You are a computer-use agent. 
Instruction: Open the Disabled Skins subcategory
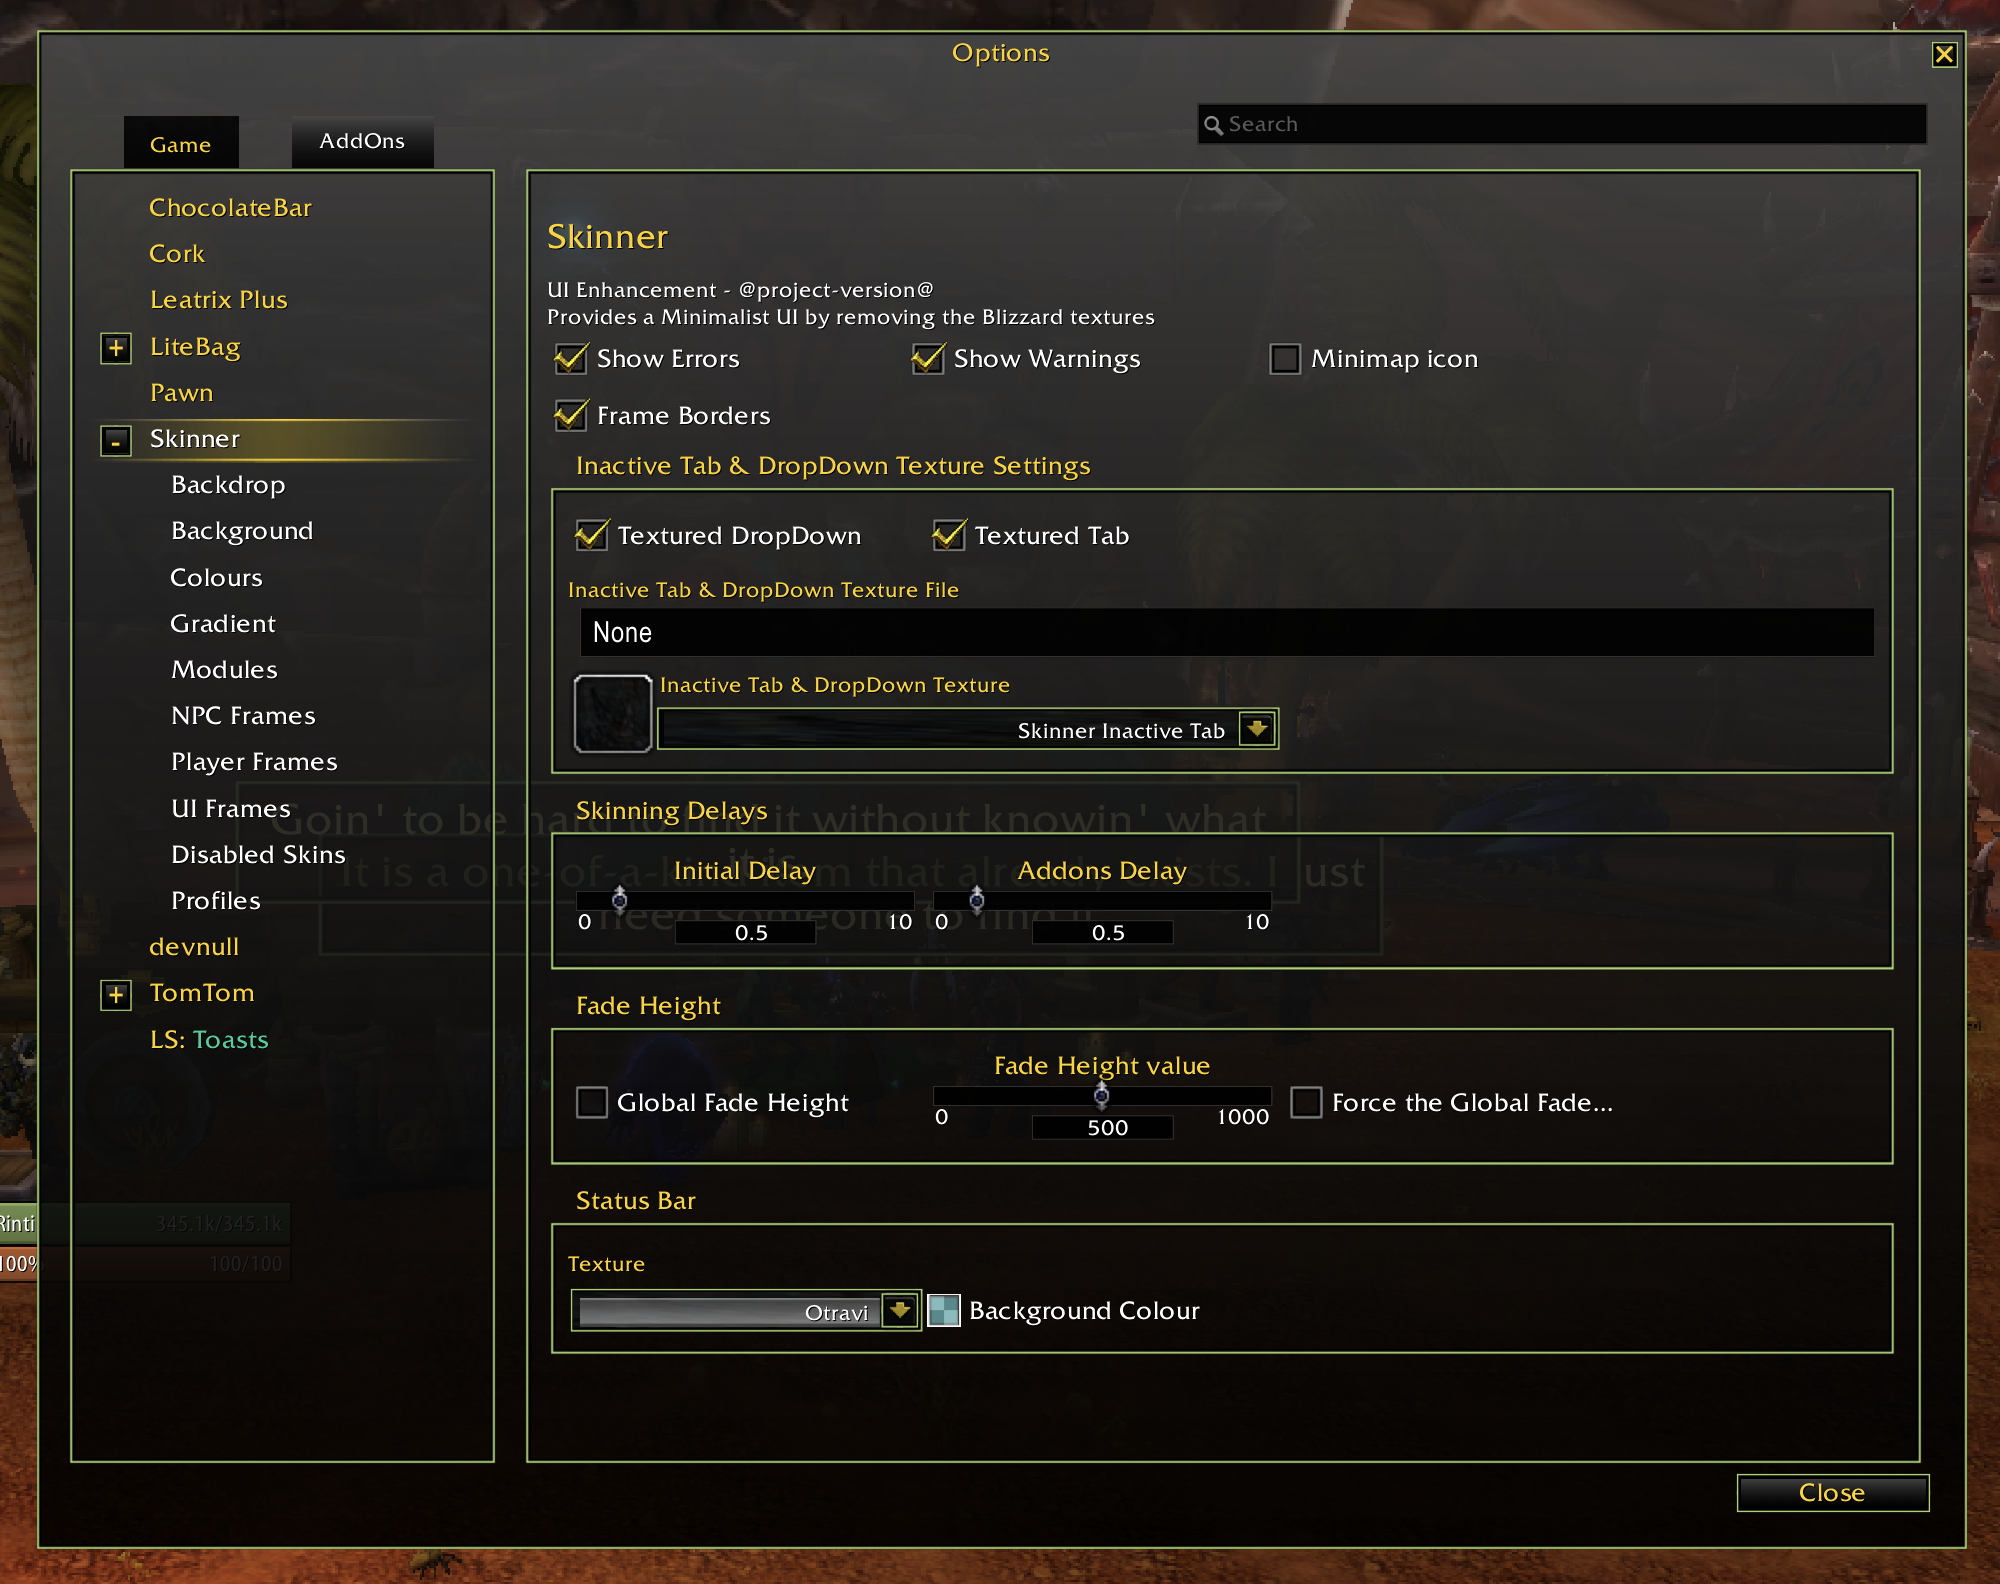(x=258, y=855)
